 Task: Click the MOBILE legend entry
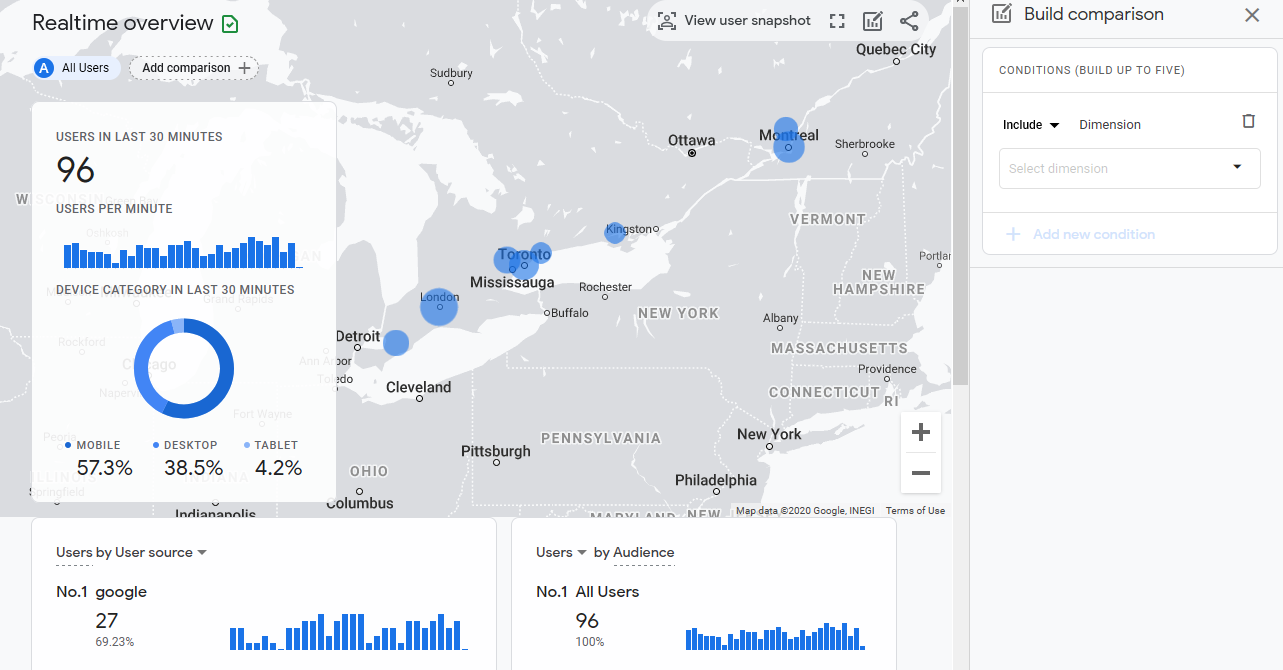click(x=92, y=445)
